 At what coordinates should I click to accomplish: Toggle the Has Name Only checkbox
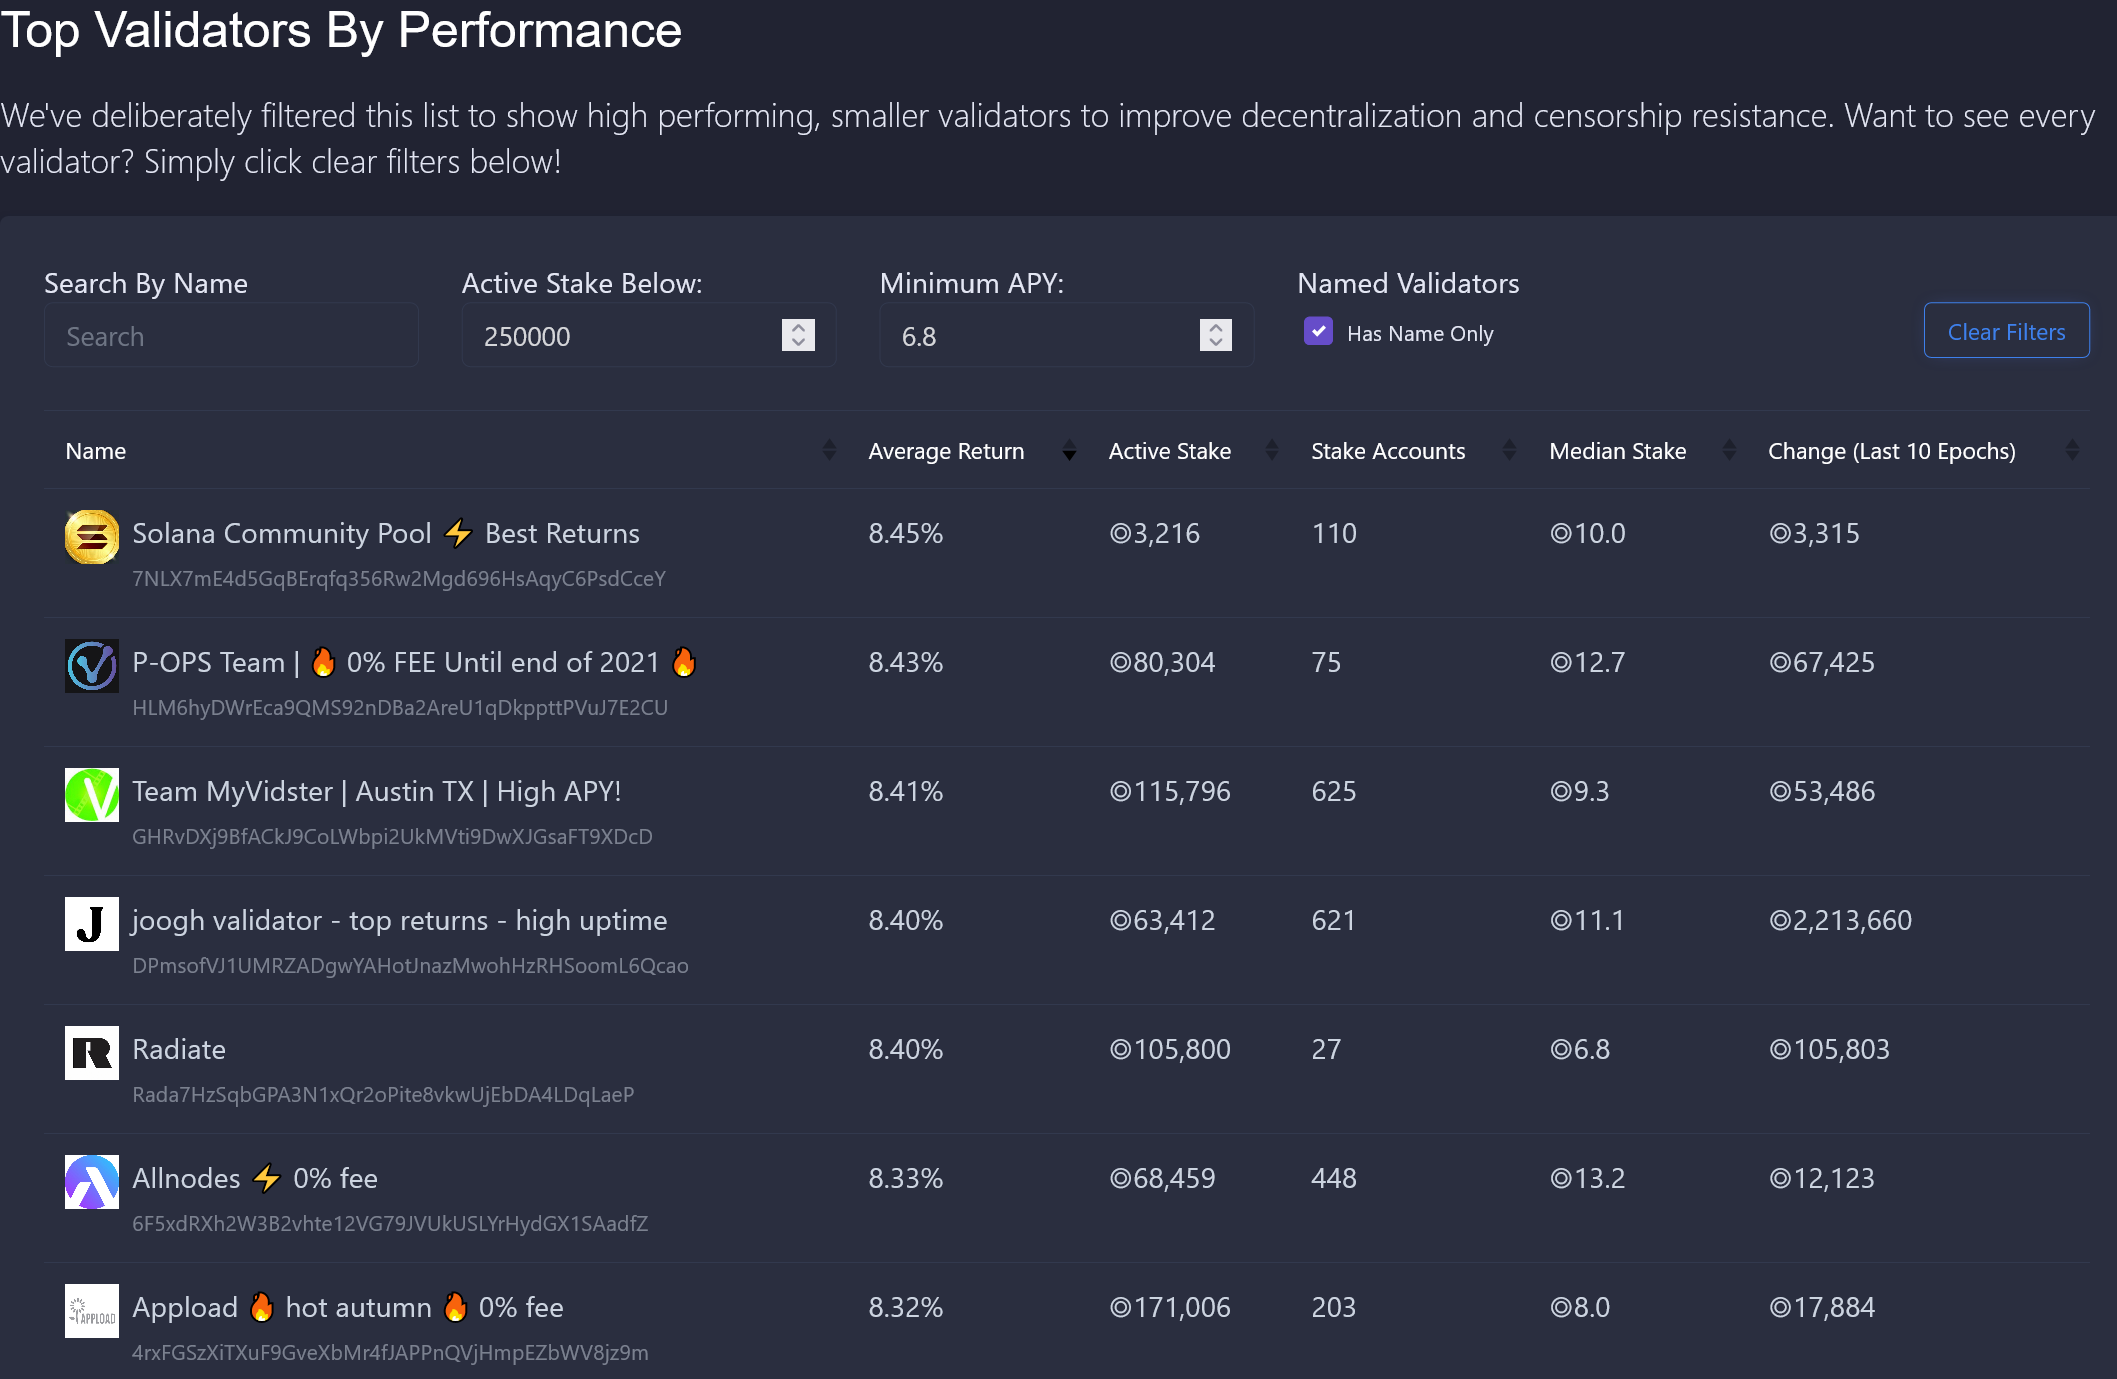pos(1318,332)
